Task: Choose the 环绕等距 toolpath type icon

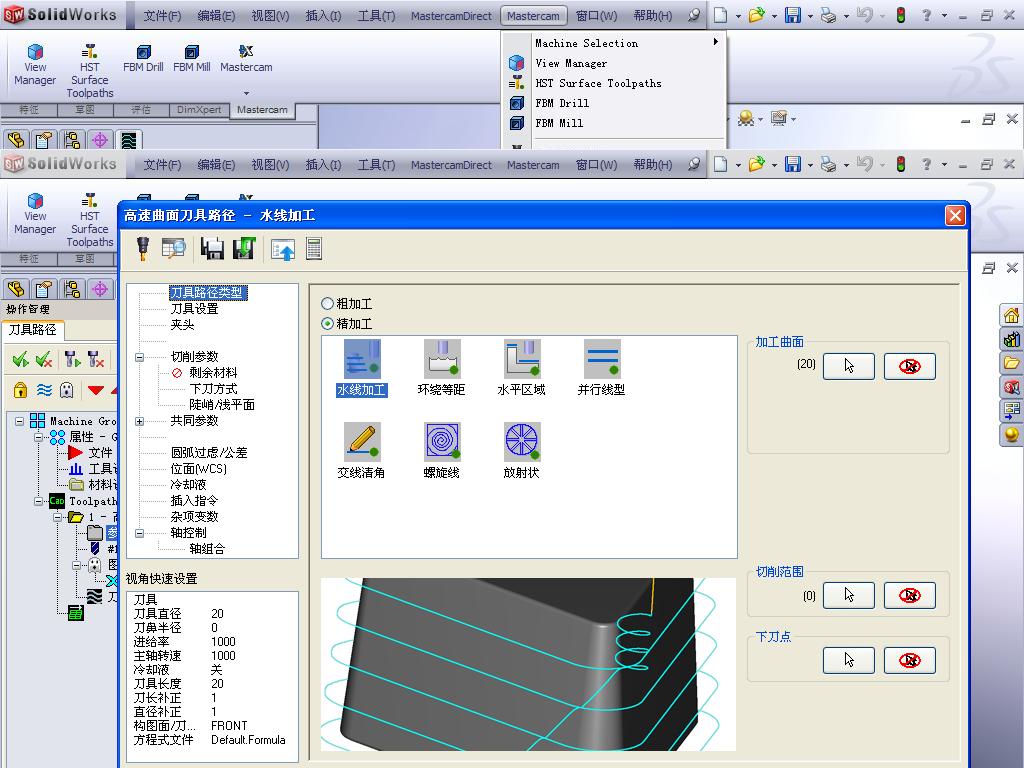Action: 441,368
